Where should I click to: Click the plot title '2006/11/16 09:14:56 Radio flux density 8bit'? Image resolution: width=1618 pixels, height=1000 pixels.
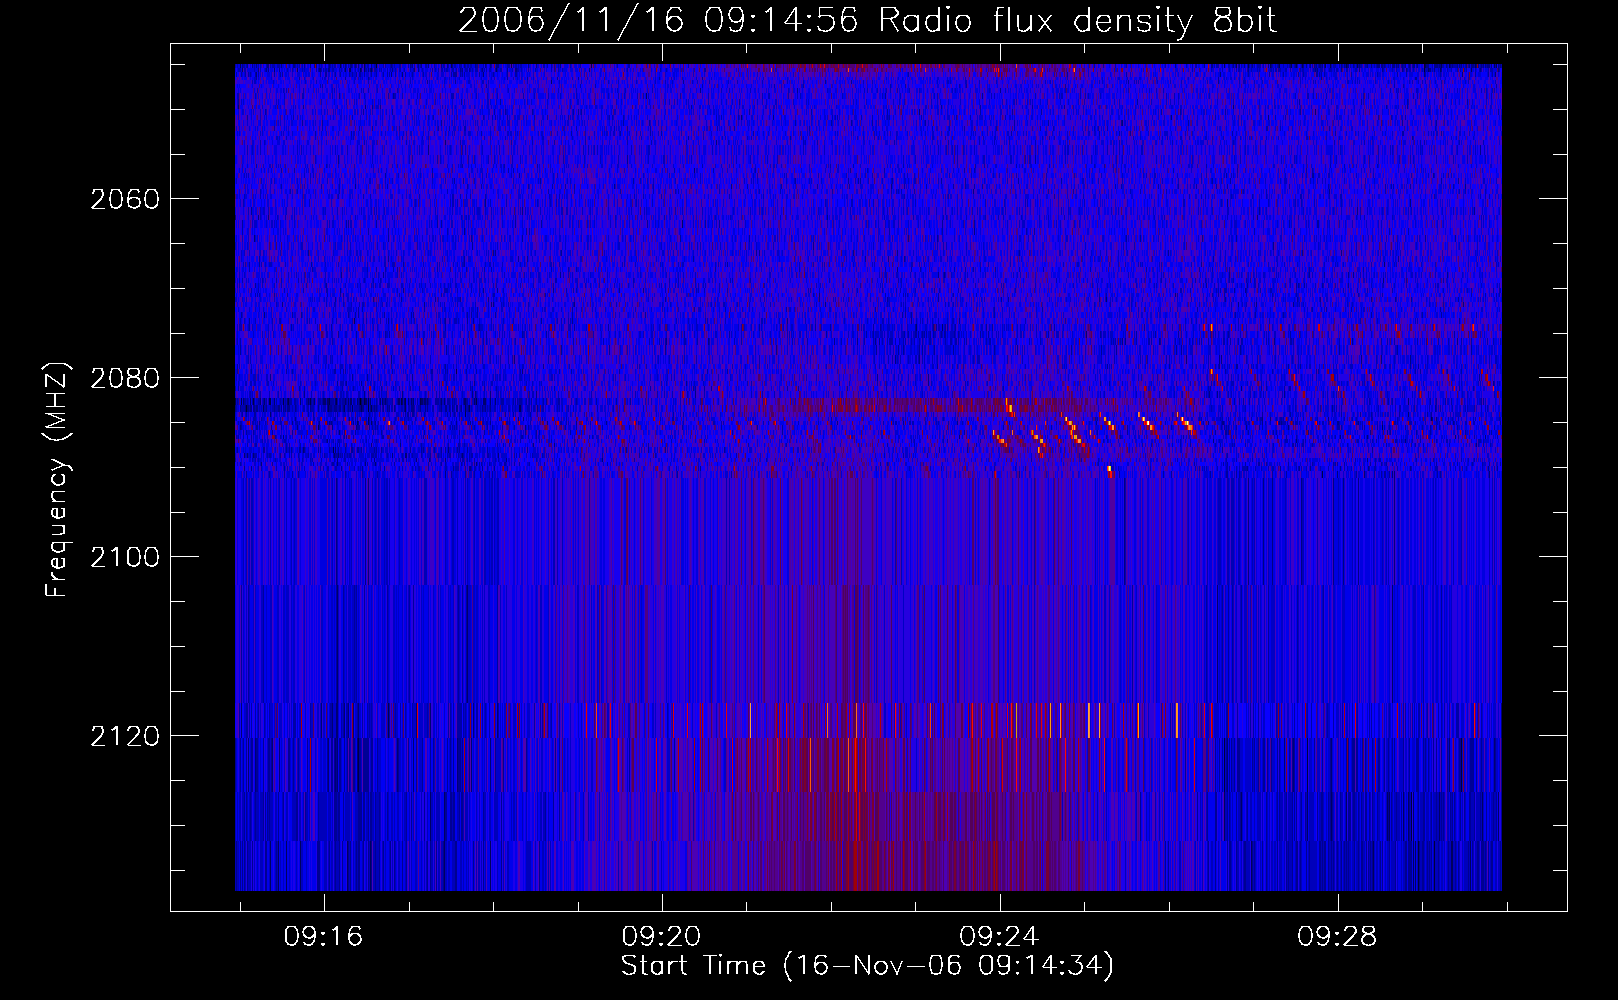point(867,21)
